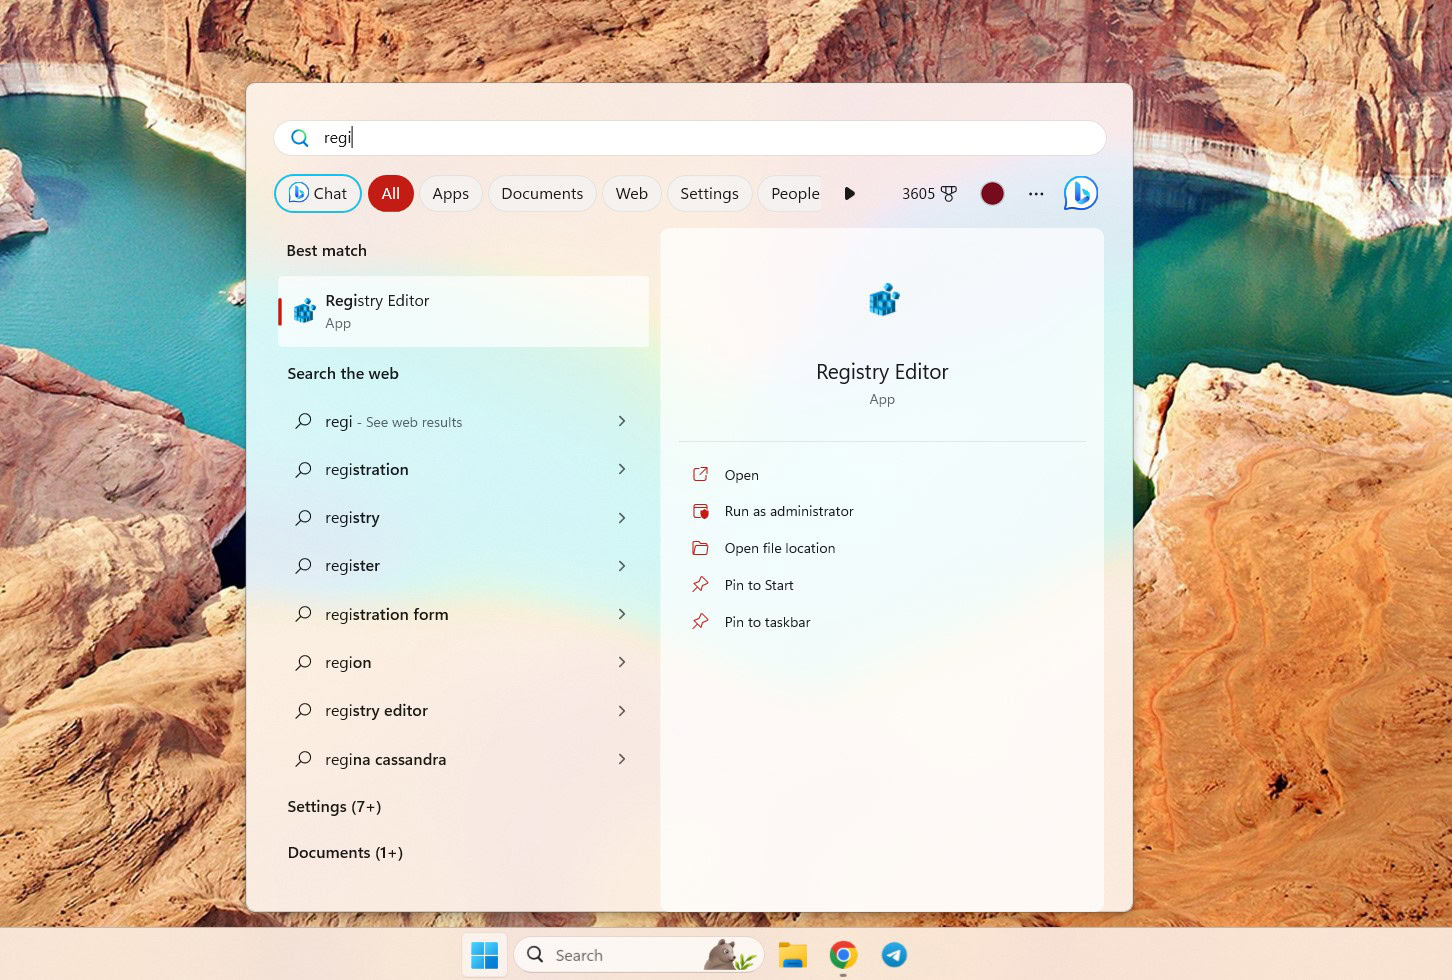
Task: Switch to the Web filter tab
Action: [632, 194]
